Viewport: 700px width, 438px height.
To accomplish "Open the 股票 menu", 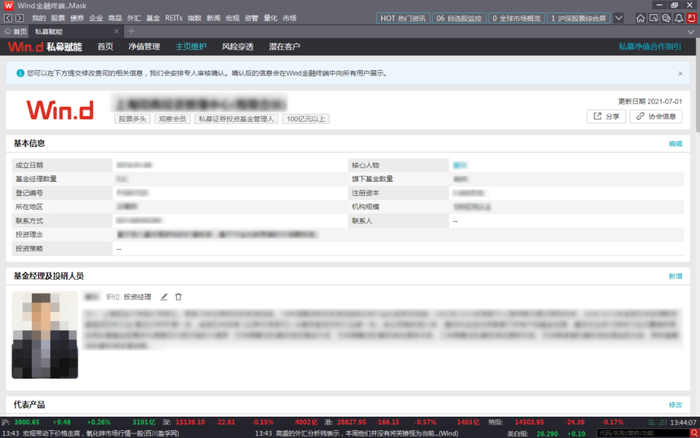I will (x=58, y=18).
